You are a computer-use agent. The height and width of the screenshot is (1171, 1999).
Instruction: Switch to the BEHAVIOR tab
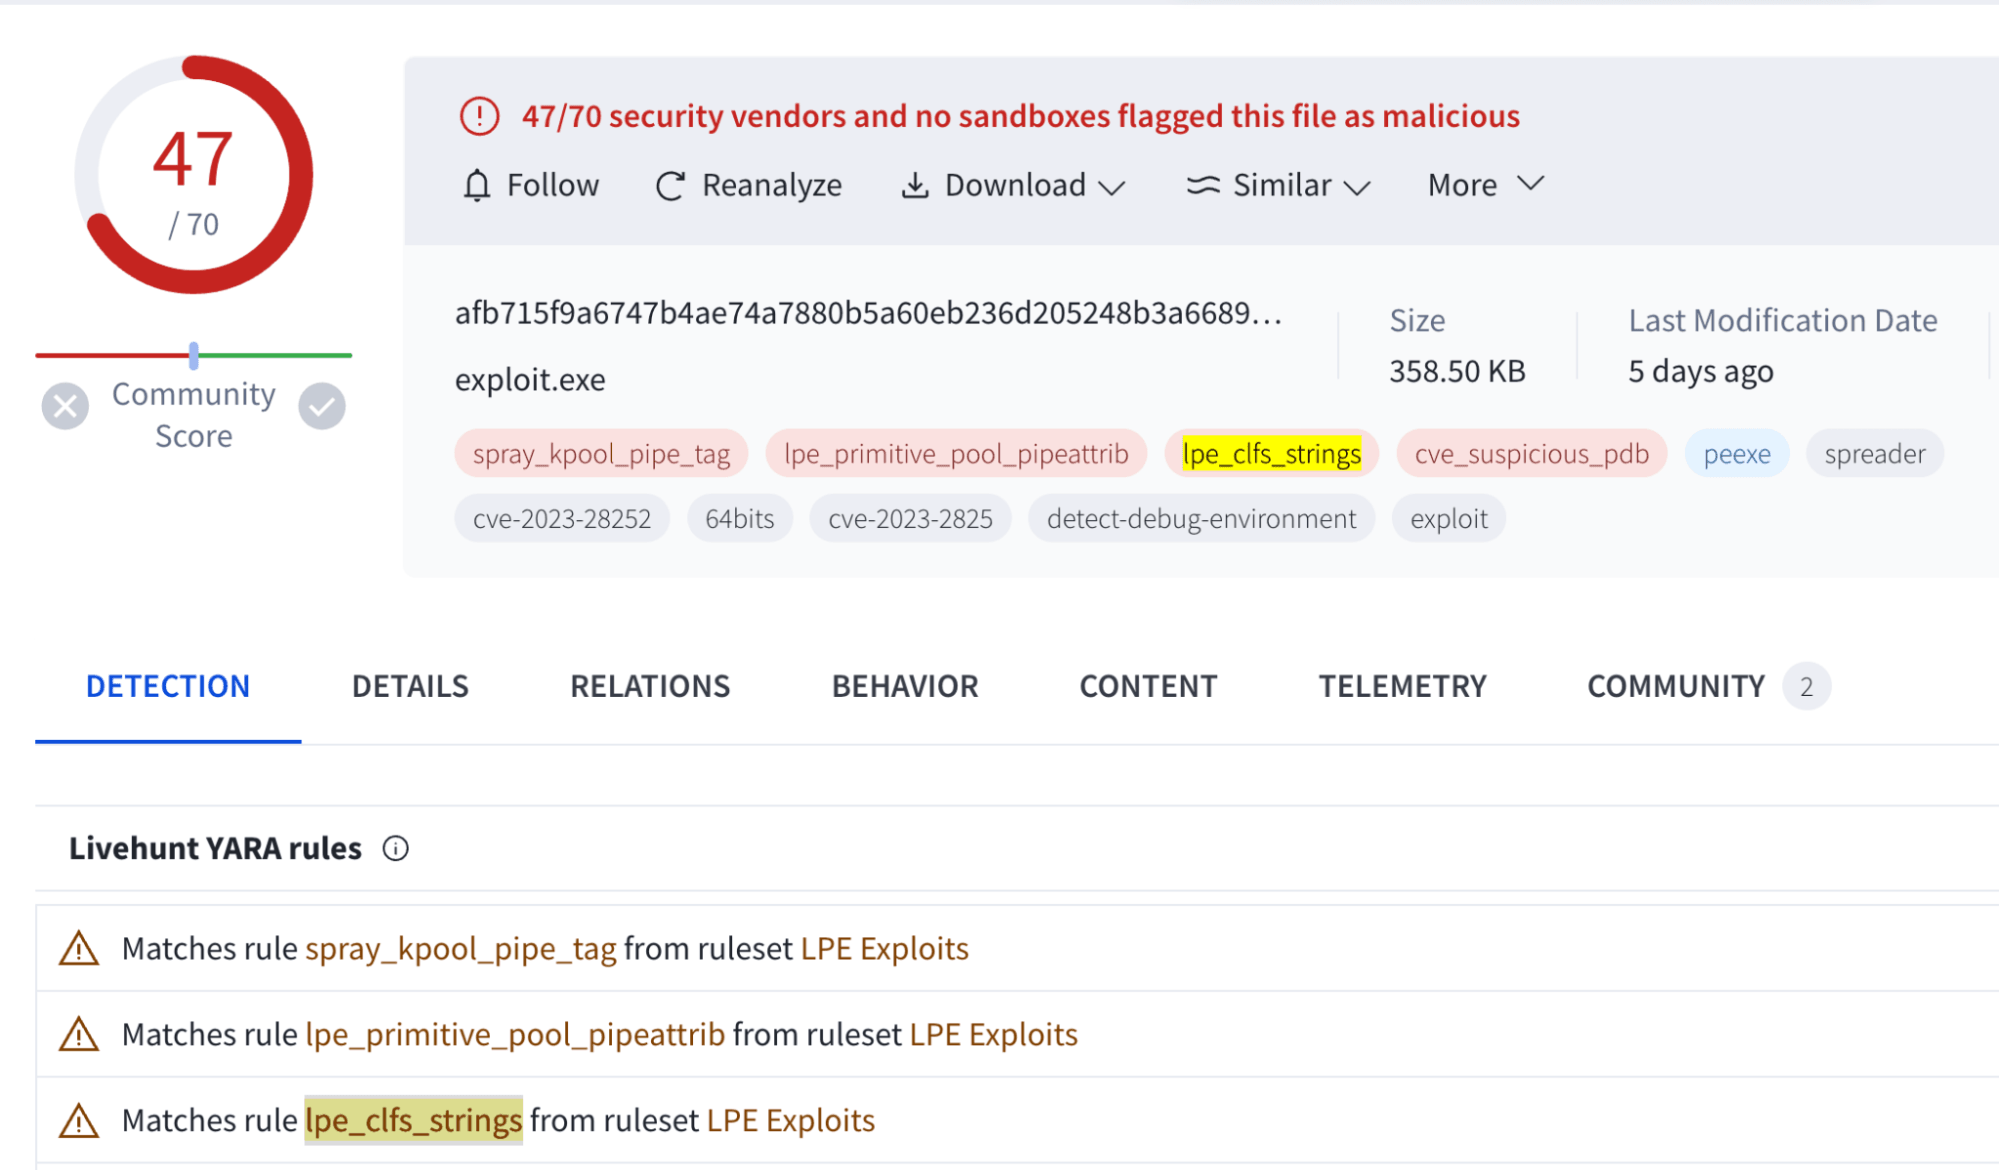point(903,683)
